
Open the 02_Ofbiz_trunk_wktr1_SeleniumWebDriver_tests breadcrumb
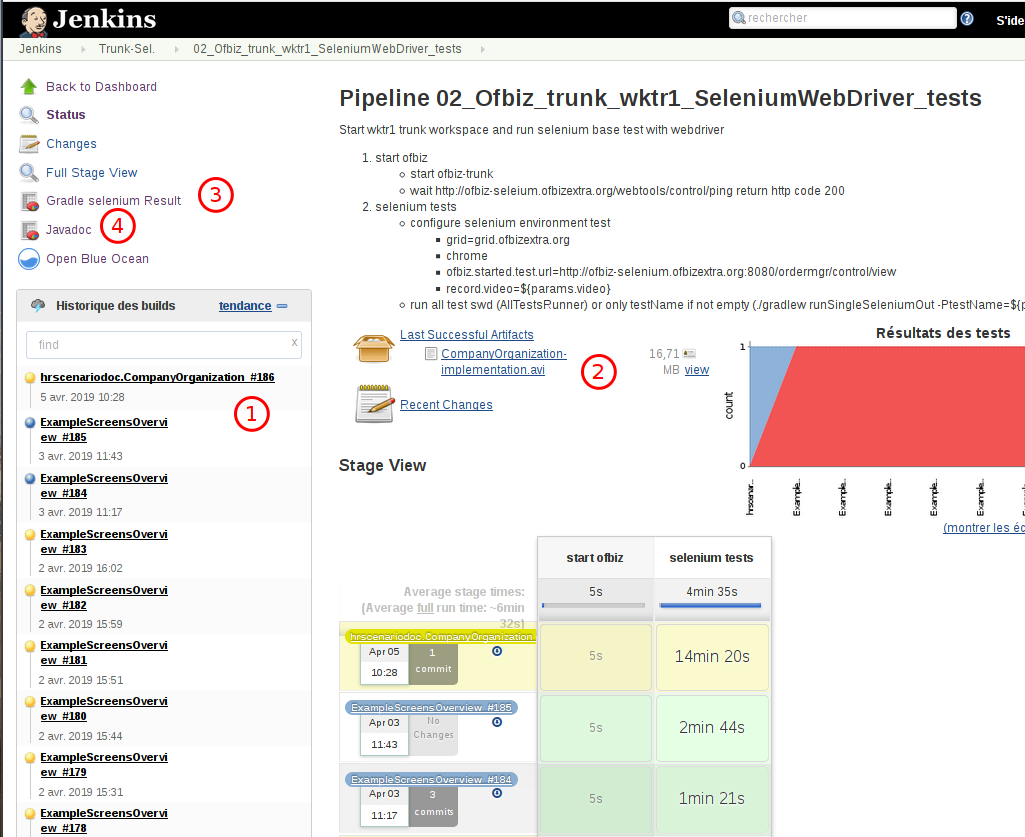(327, 49)
